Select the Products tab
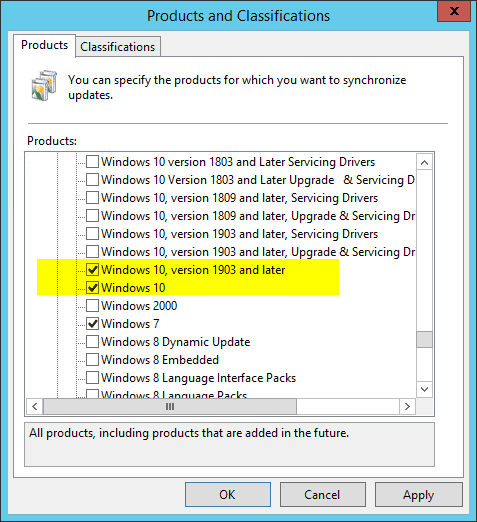 coord(44,45)
